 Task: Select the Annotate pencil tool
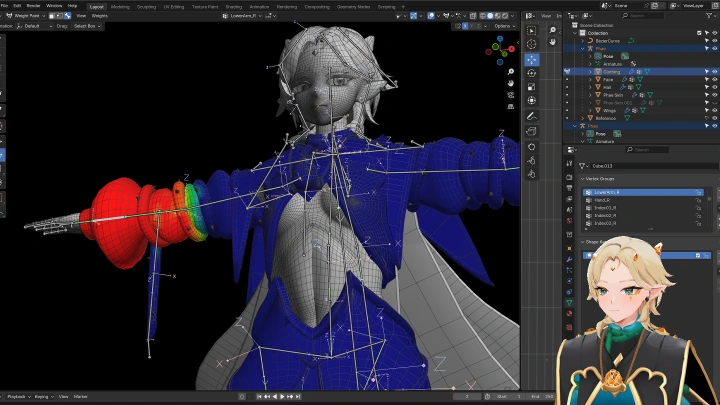[x=531, y=116]
